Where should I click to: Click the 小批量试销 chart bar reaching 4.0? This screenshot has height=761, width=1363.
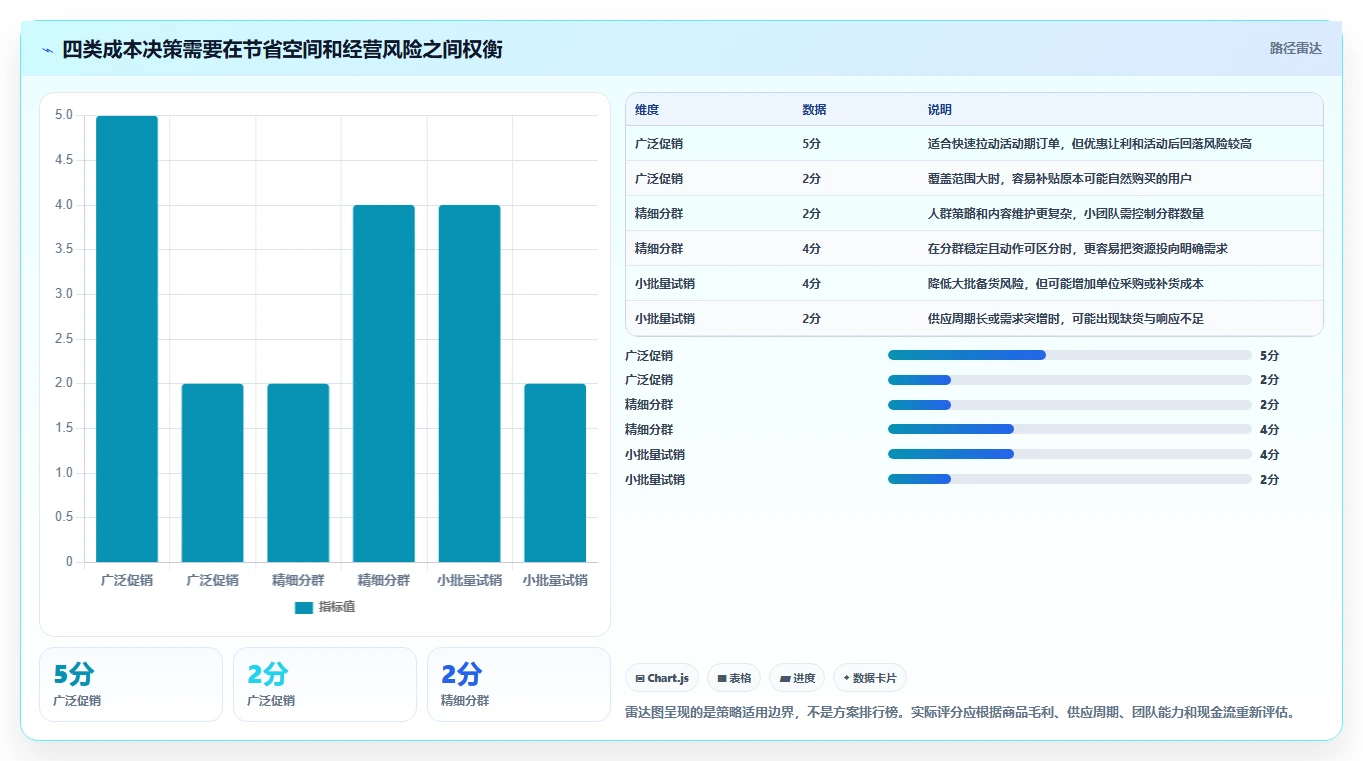tap(469, 383)
